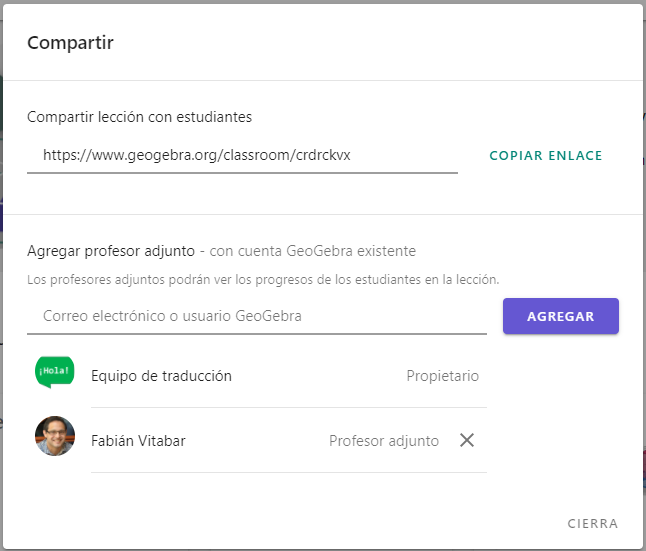Screen dimensions: 646x551
Task: Click the AGREGAR button
Action: pos(561,316)
